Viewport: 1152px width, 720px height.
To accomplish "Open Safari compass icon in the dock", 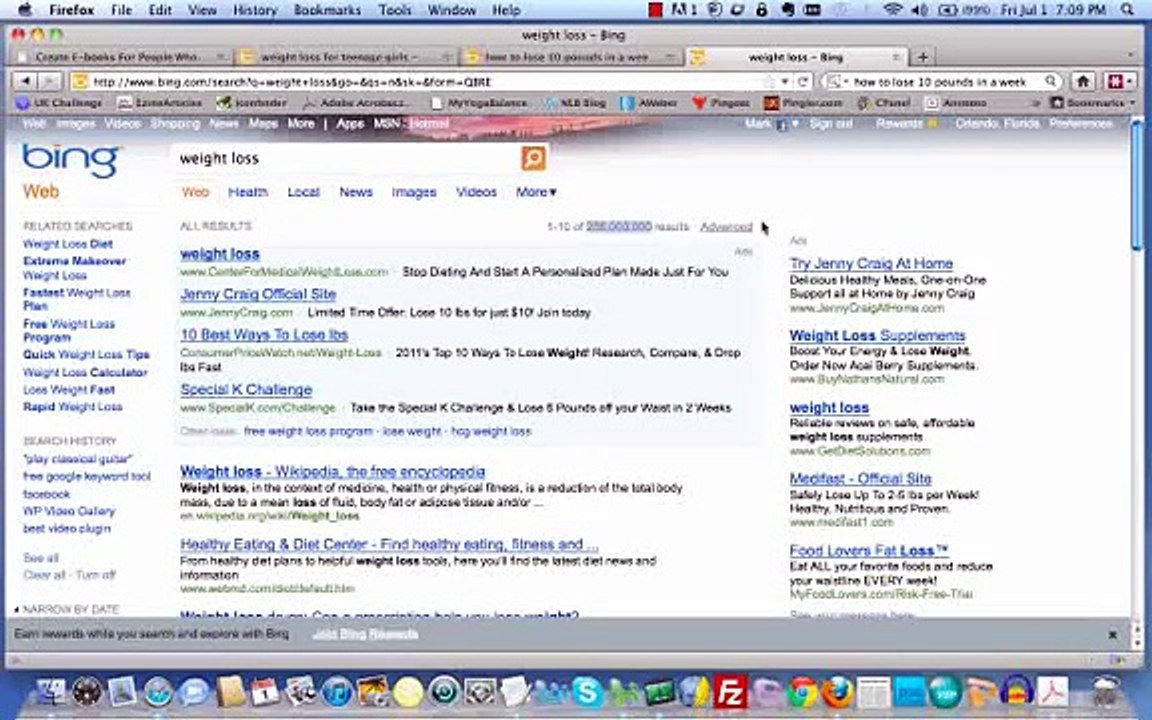I will click(158, 692).
